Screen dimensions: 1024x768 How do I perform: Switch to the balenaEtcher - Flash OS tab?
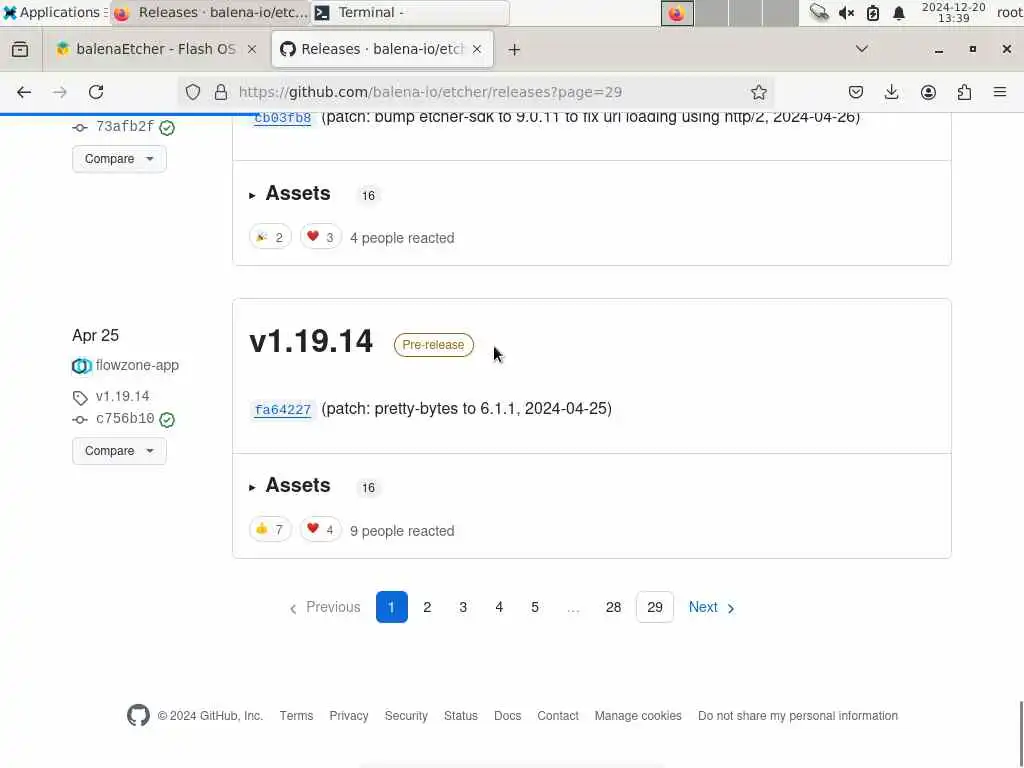point(157,49)
